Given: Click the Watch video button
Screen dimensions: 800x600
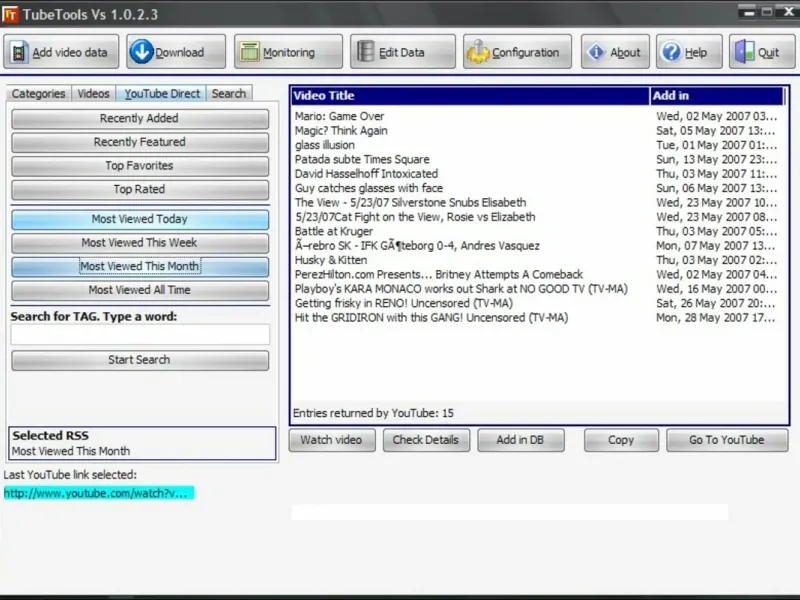Looking at the screenshot, I should 332,440.
